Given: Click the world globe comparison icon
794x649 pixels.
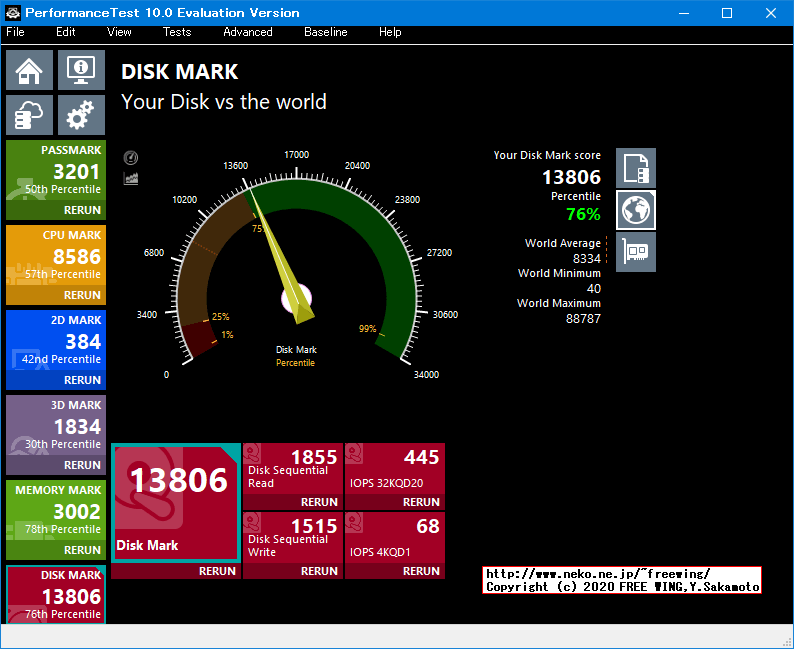Looking at the screenshot, I should pos(636,210).
